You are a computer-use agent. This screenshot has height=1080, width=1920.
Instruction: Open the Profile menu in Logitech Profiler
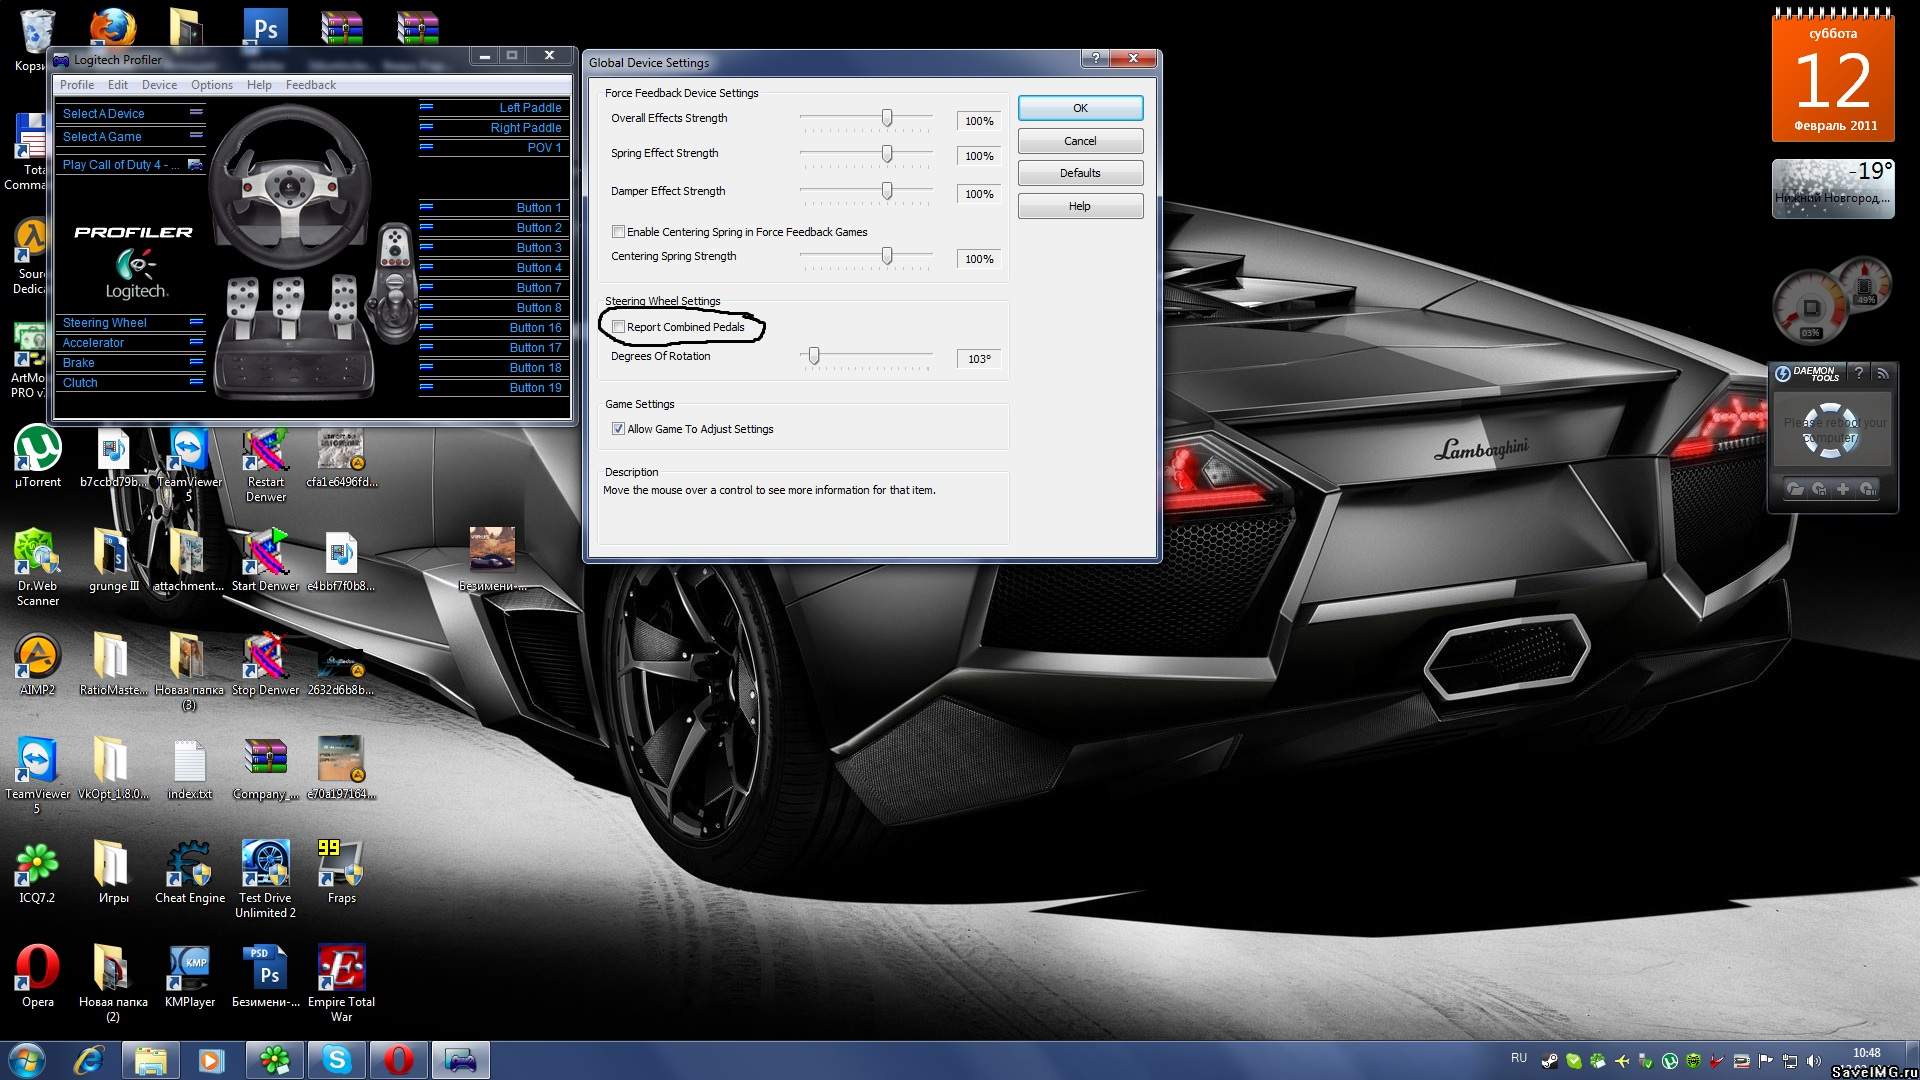(x=77, y=85)
